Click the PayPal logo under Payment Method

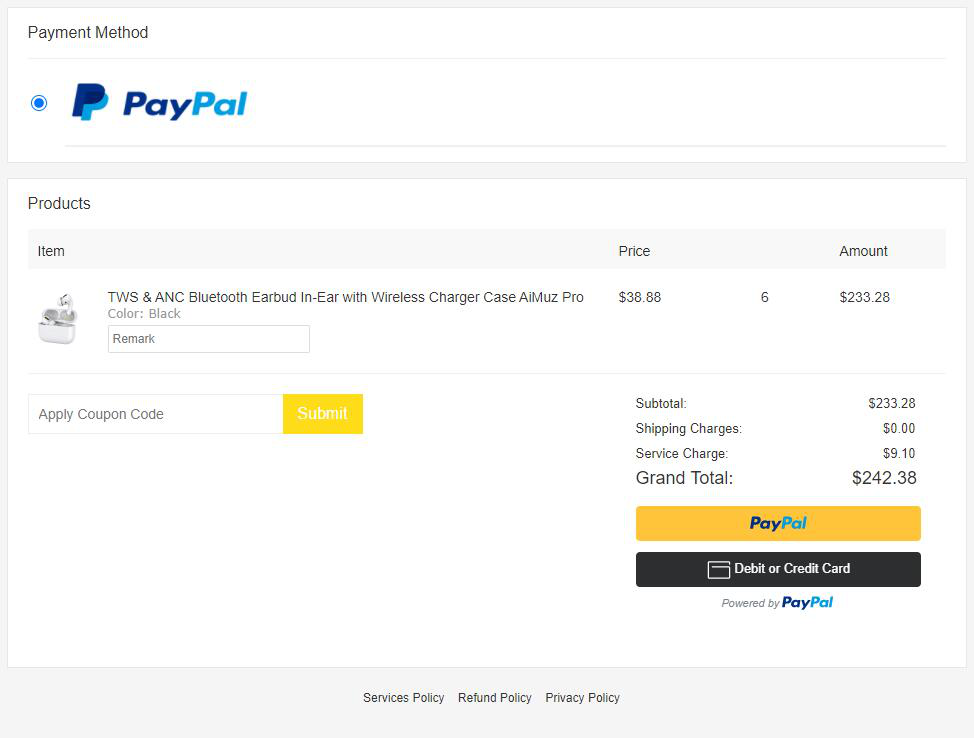pyautogui.click(x=160, y=103)
